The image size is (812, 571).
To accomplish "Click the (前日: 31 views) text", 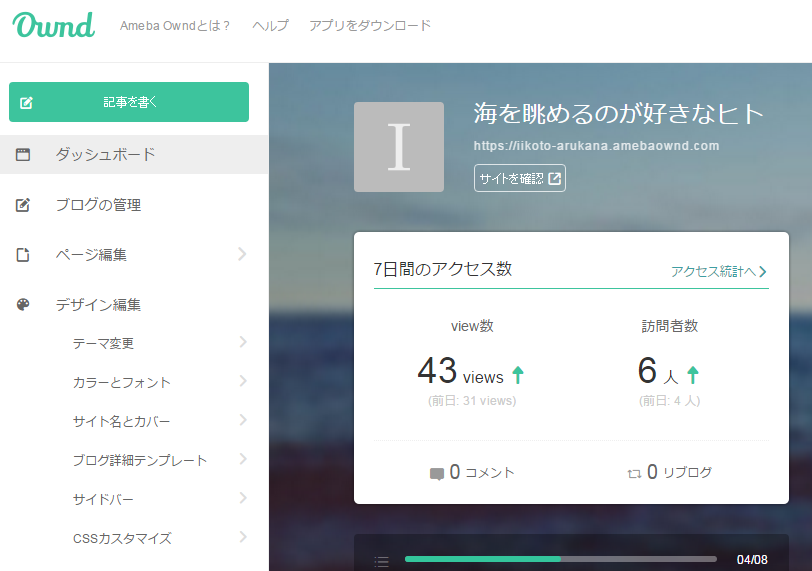I will coord(472,401).
